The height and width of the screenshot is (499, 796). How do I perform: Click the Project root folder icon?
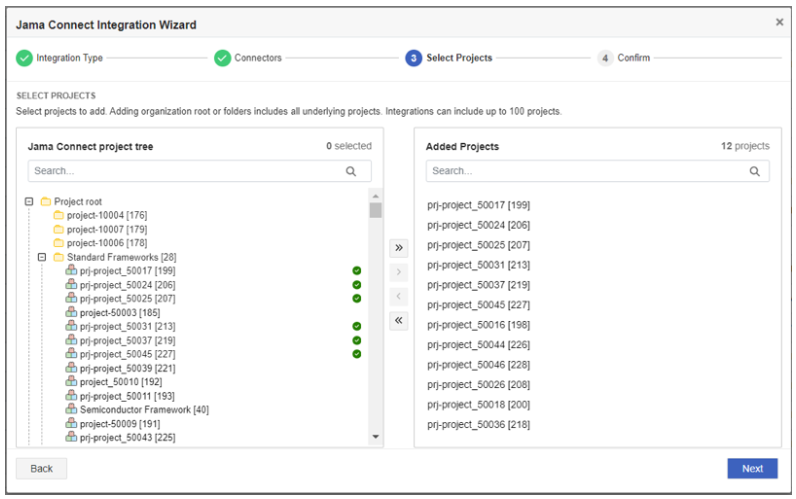46,202
